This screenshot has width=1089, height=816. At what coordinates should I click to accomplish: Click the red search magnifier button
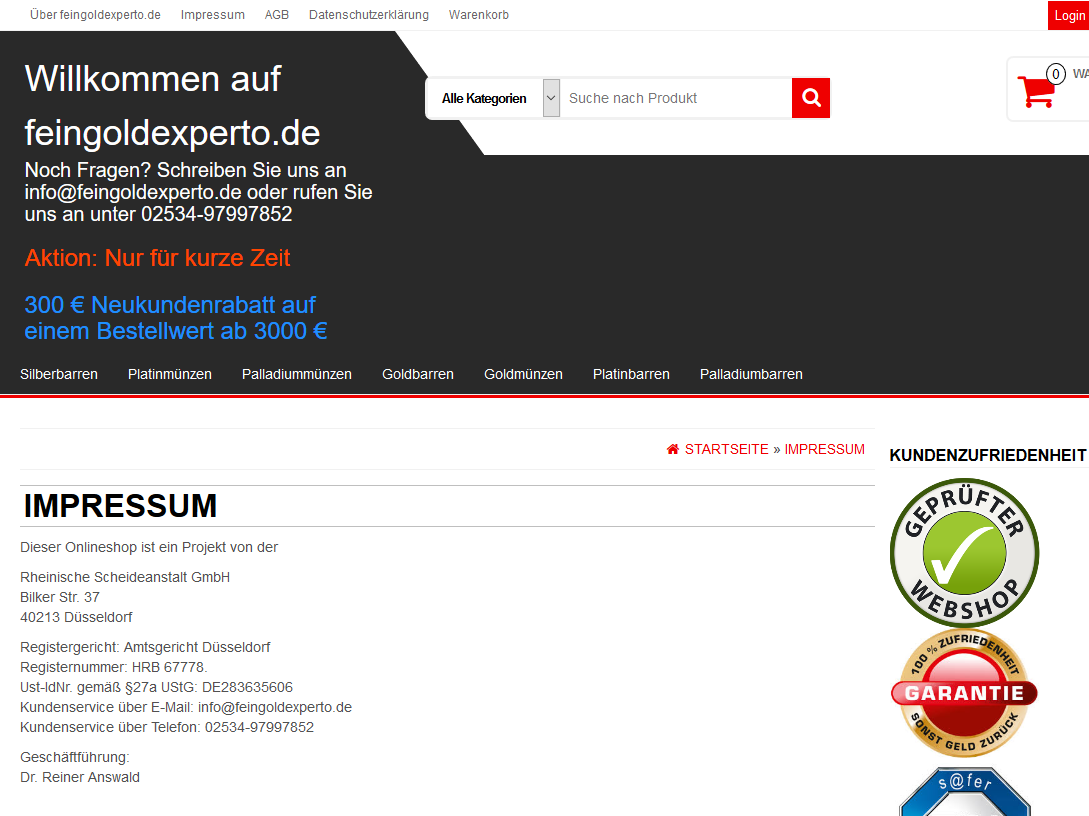click(810, 98)
